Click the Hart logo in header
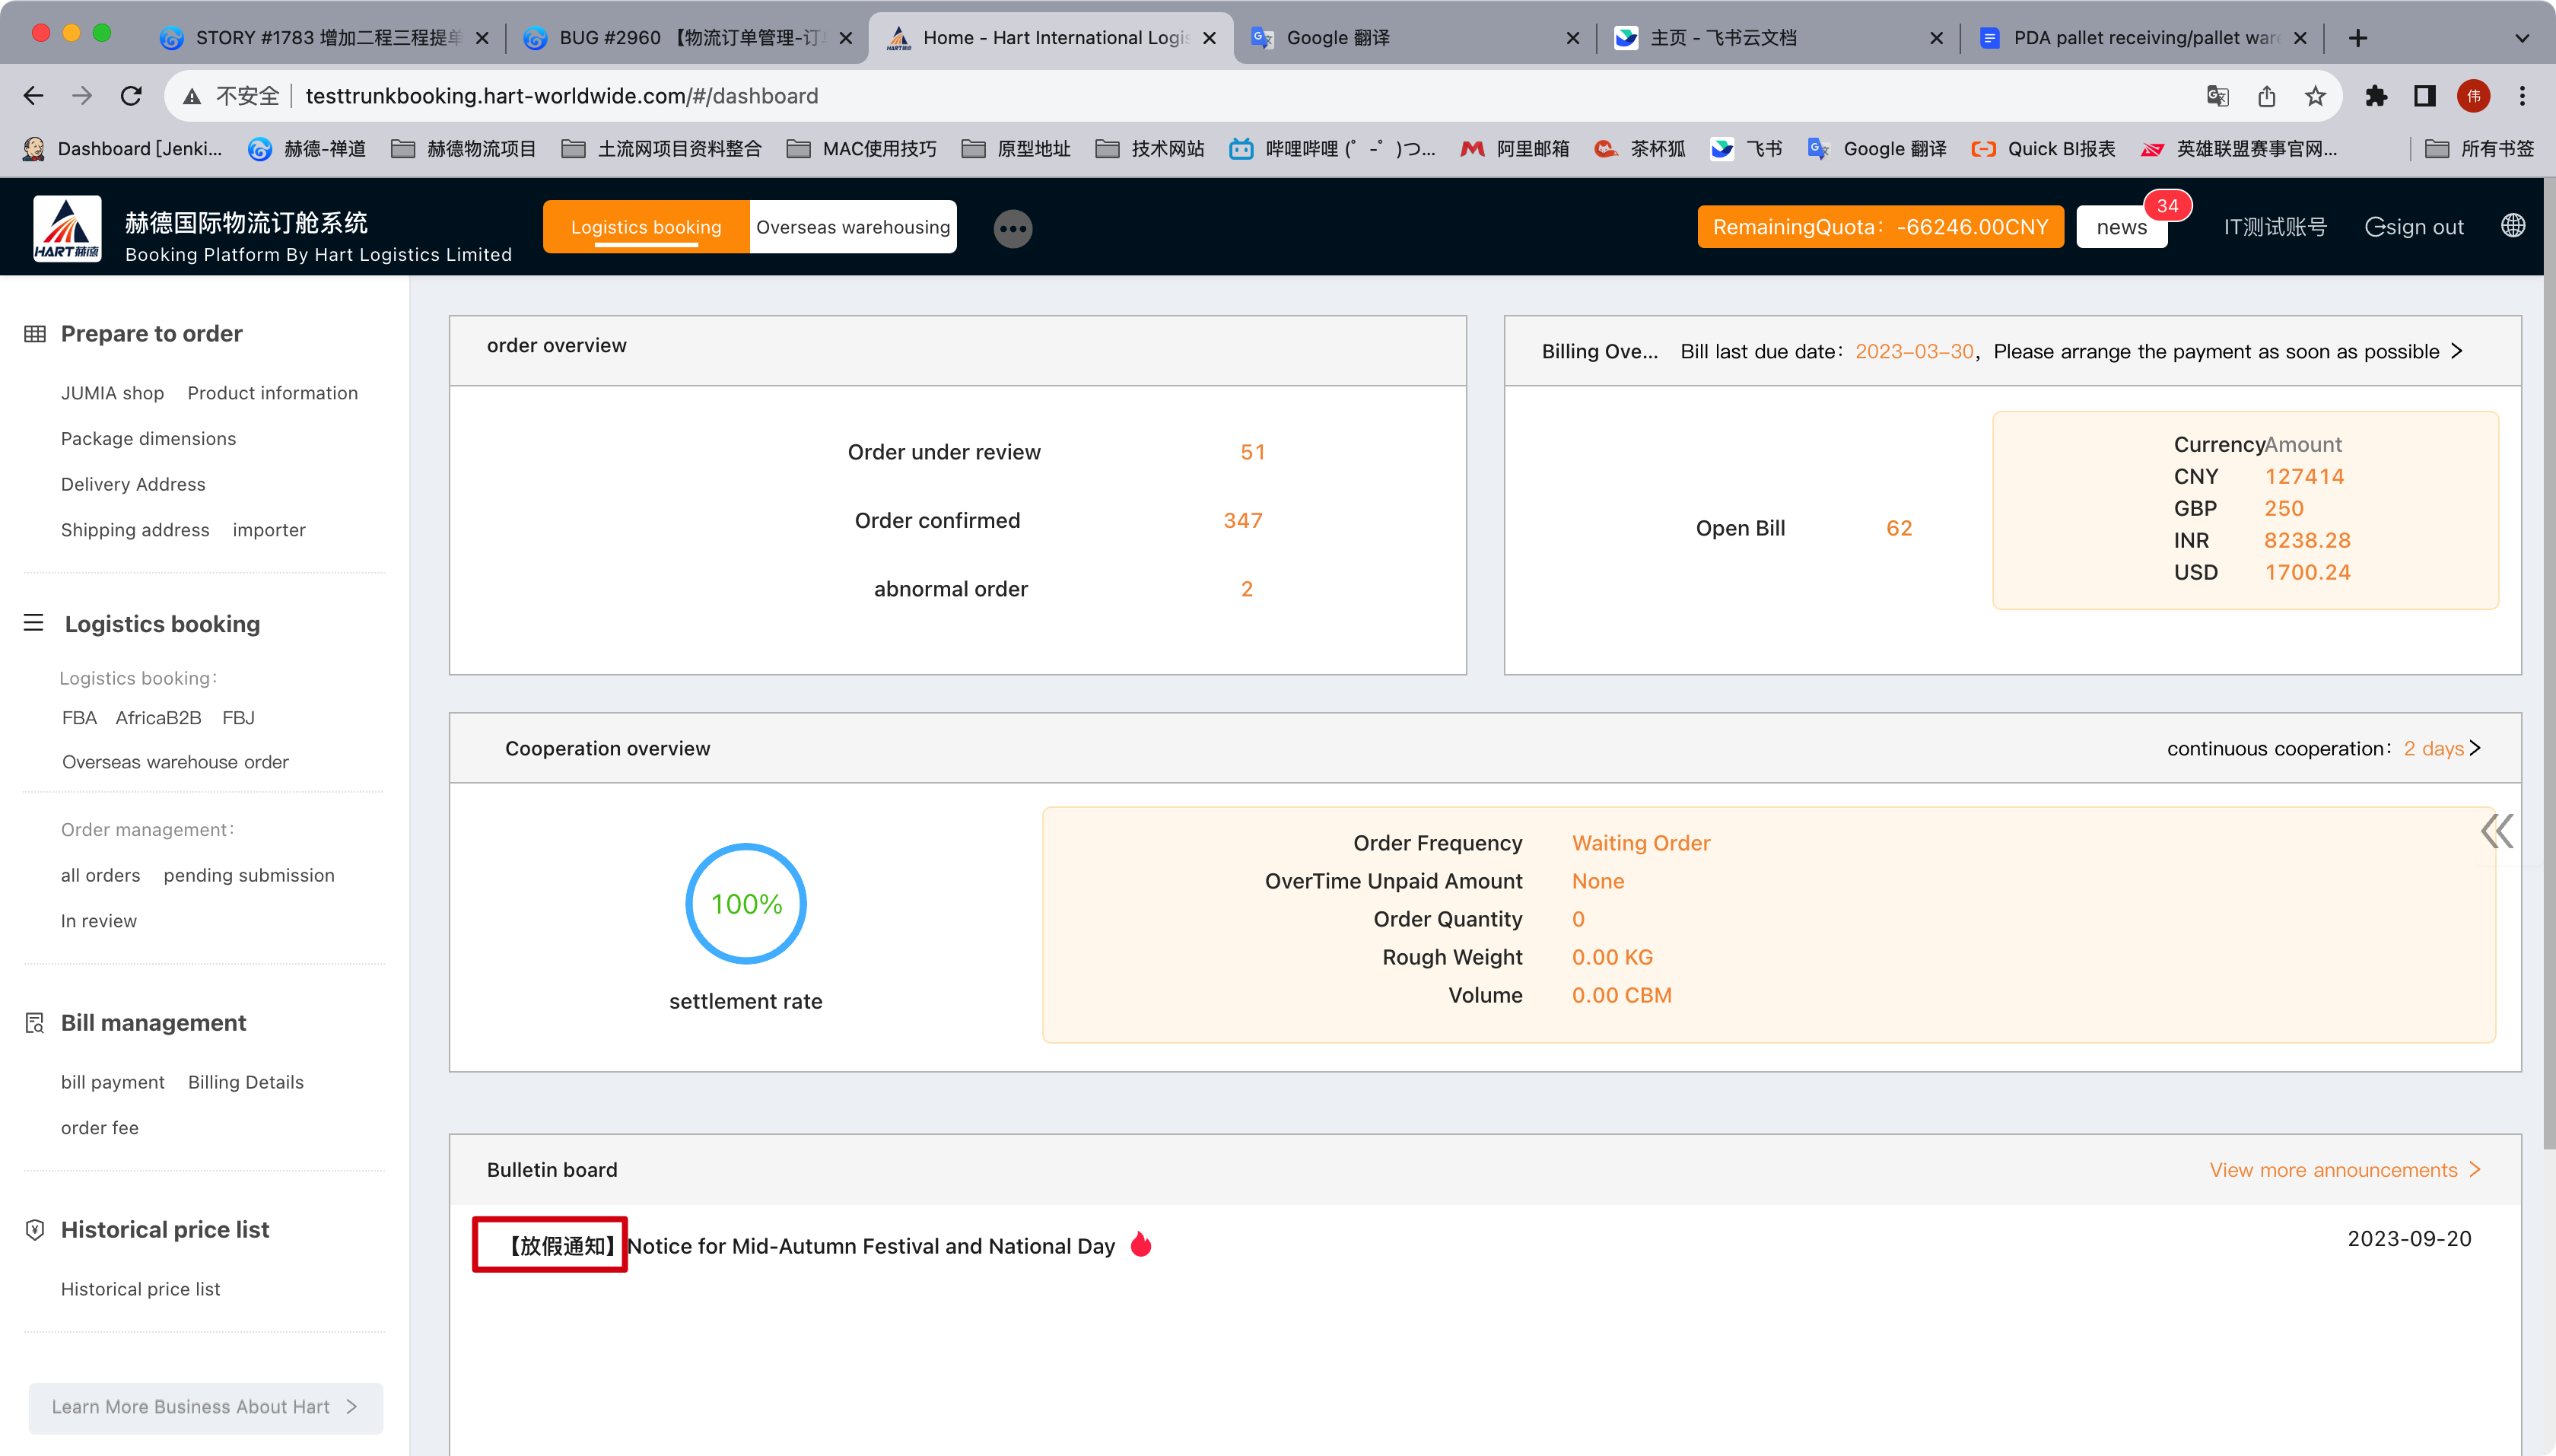Image resolution: width=2556 pixels, height=1456 pixels. [67, 228]
